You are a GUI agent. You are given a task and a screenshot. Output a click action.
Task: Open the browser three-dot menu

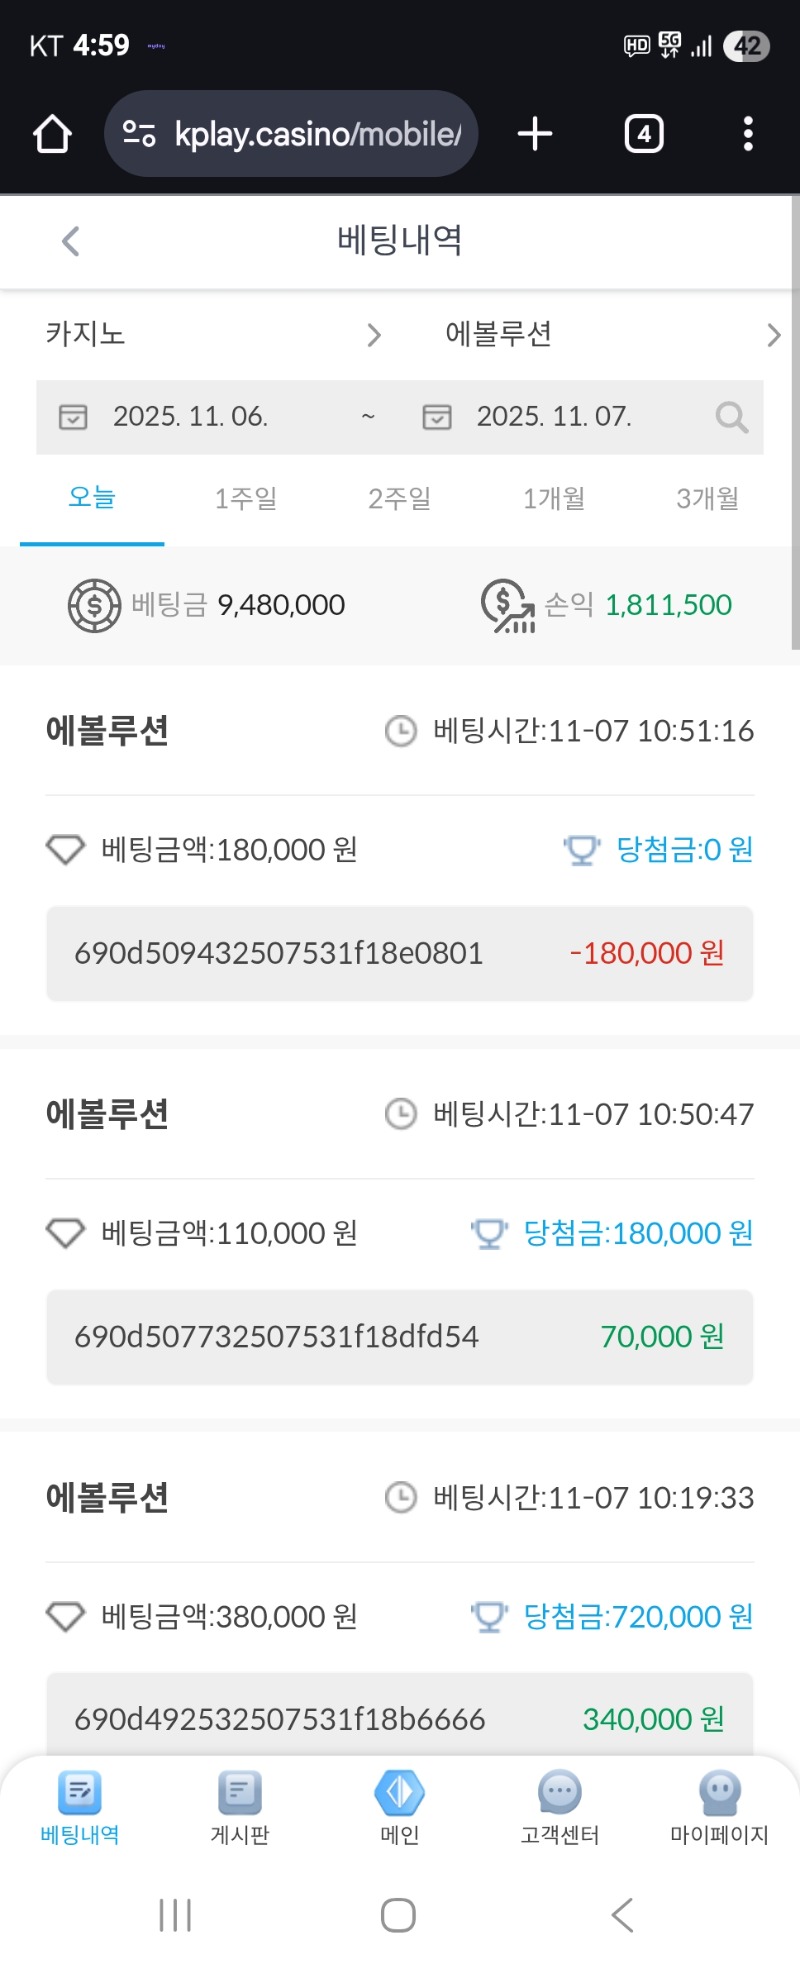748,134
